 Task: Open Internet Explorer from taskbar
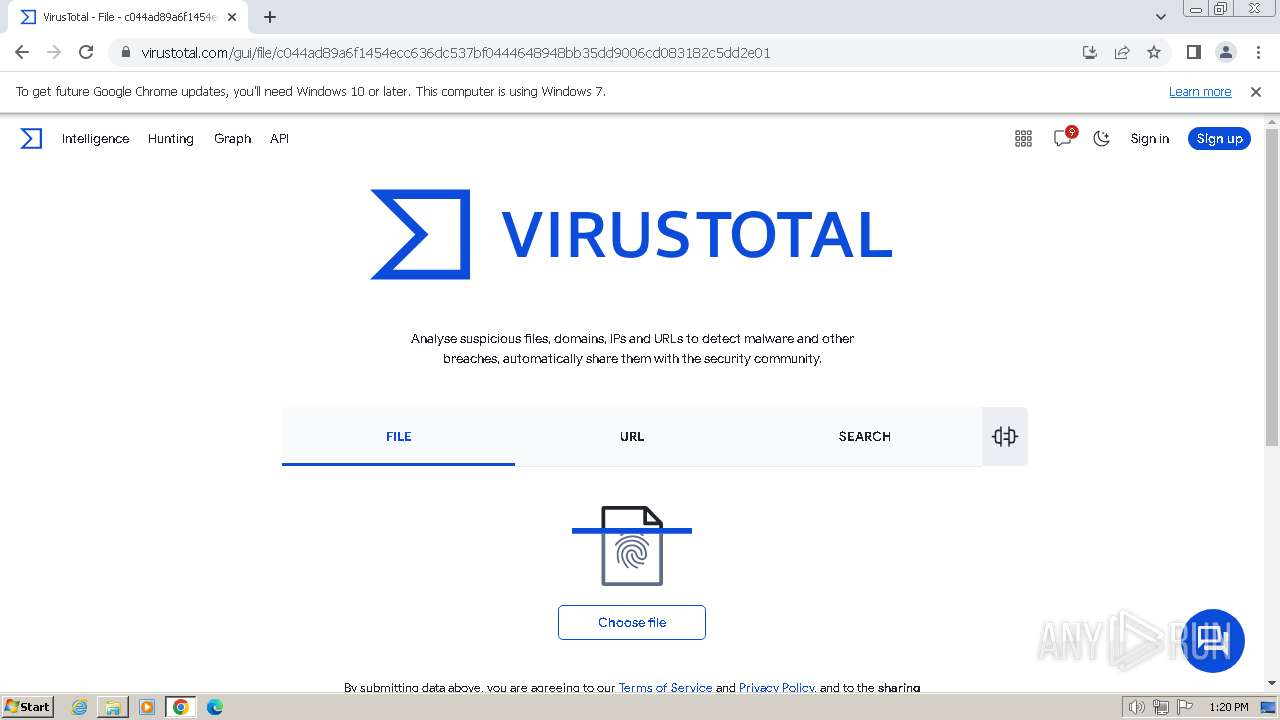click(x=80, y=707)
